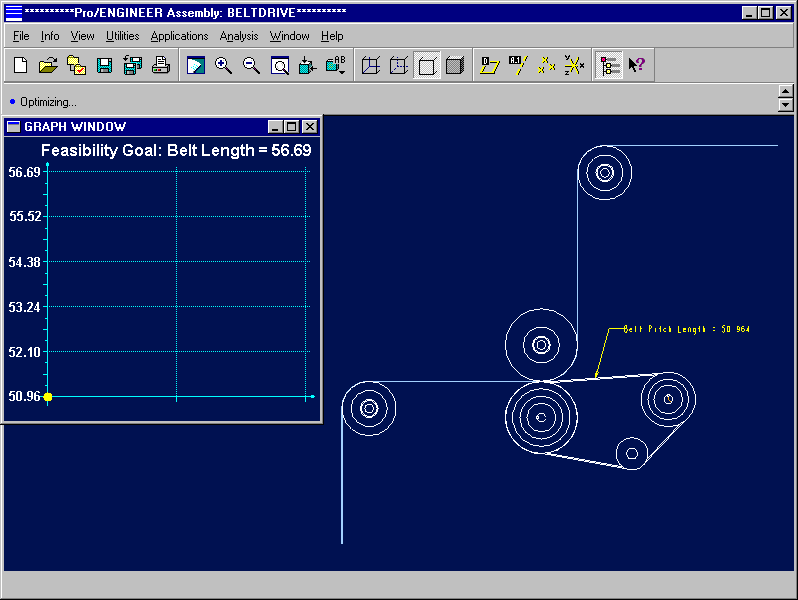Switch display to shaded mode

coord(455,66)
